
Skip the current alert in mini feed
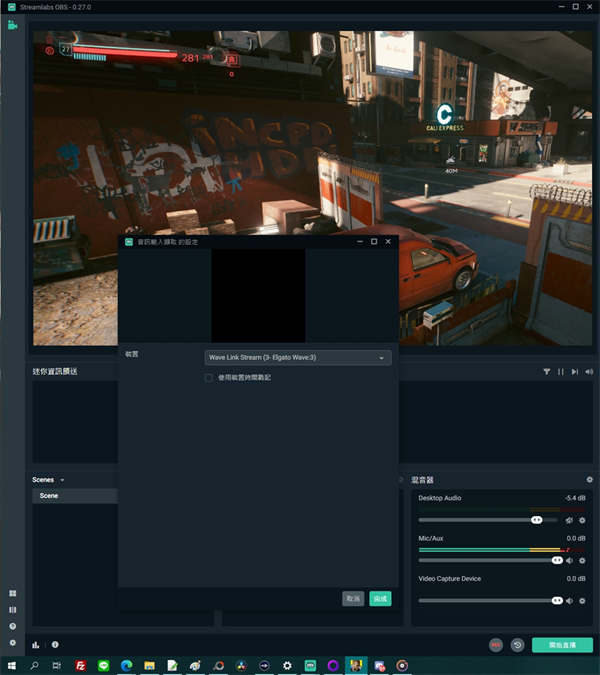(x=575, y=372)
